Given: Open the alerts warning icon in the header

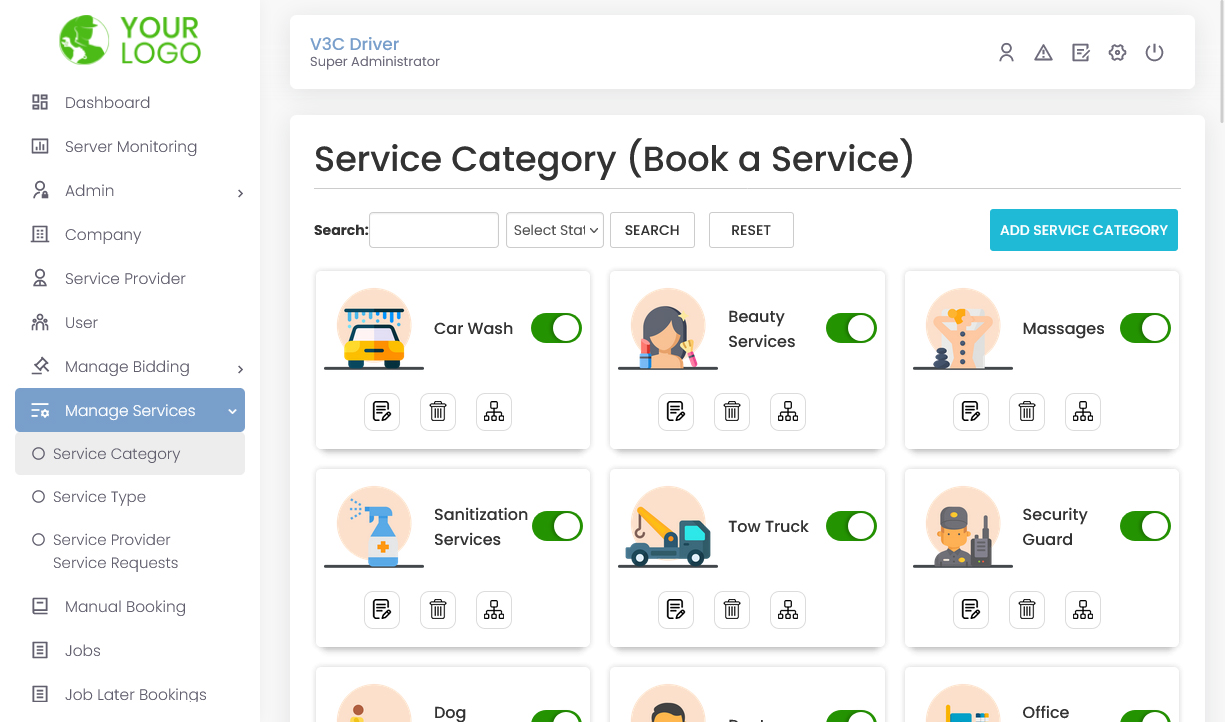Looking at the screenshot, I should pyautogui.click(x=1043, y=52).
